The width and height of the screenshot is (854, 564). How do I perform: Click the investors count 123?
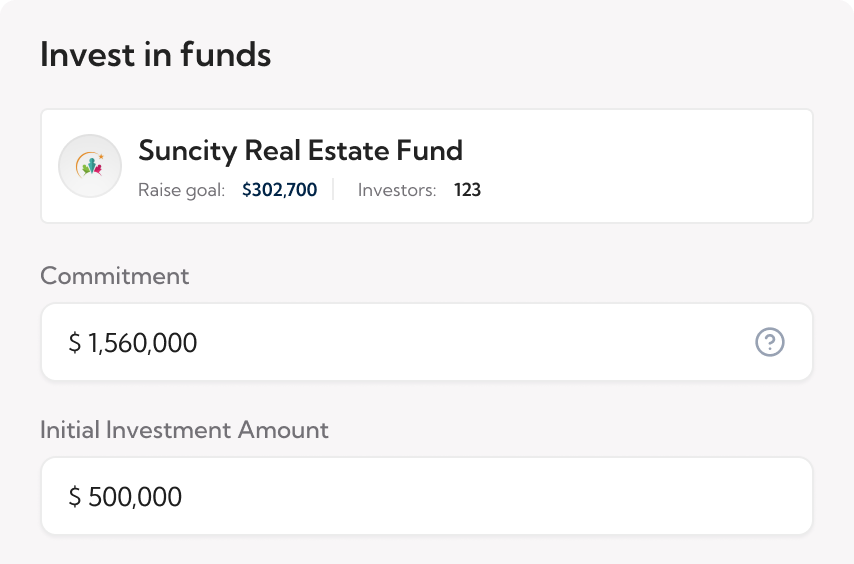point(467,190)
